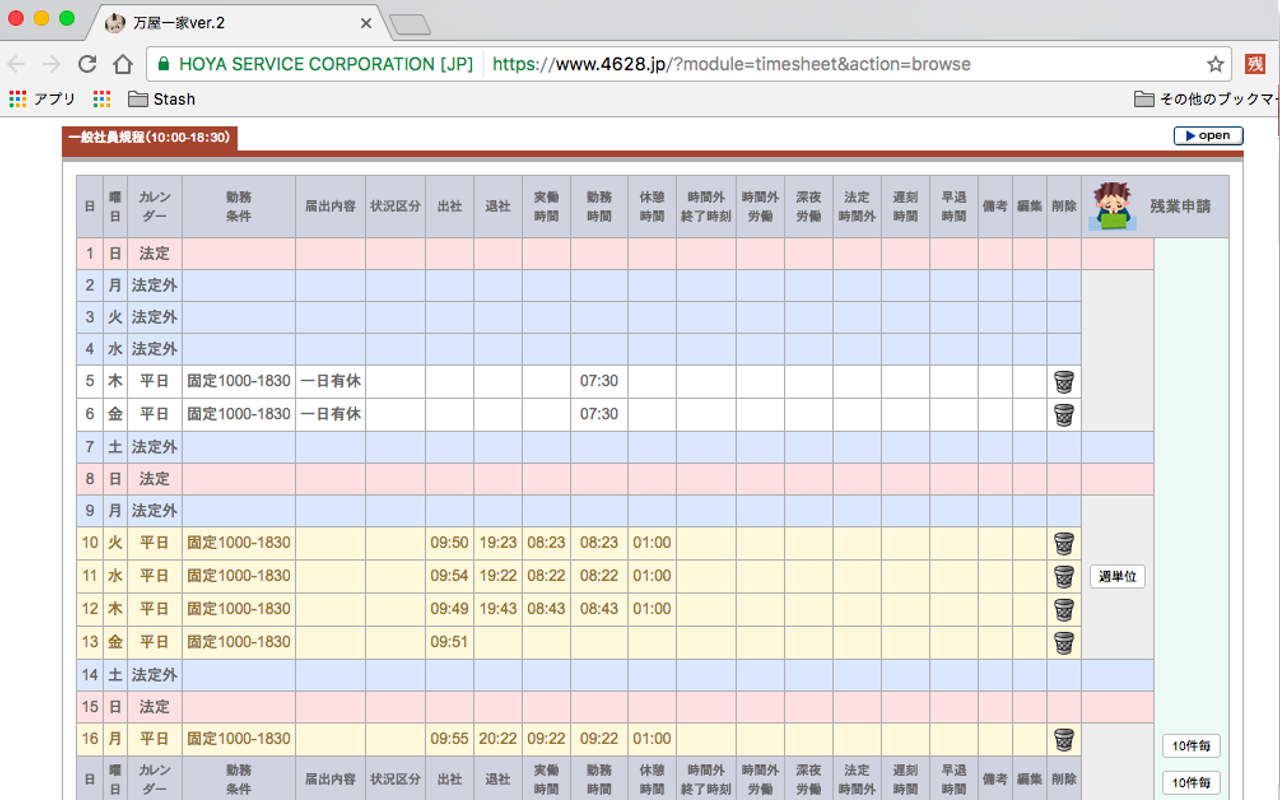Reload the current page
Image resolution: width=1280 pixels, height=800 pixels.
87,64
